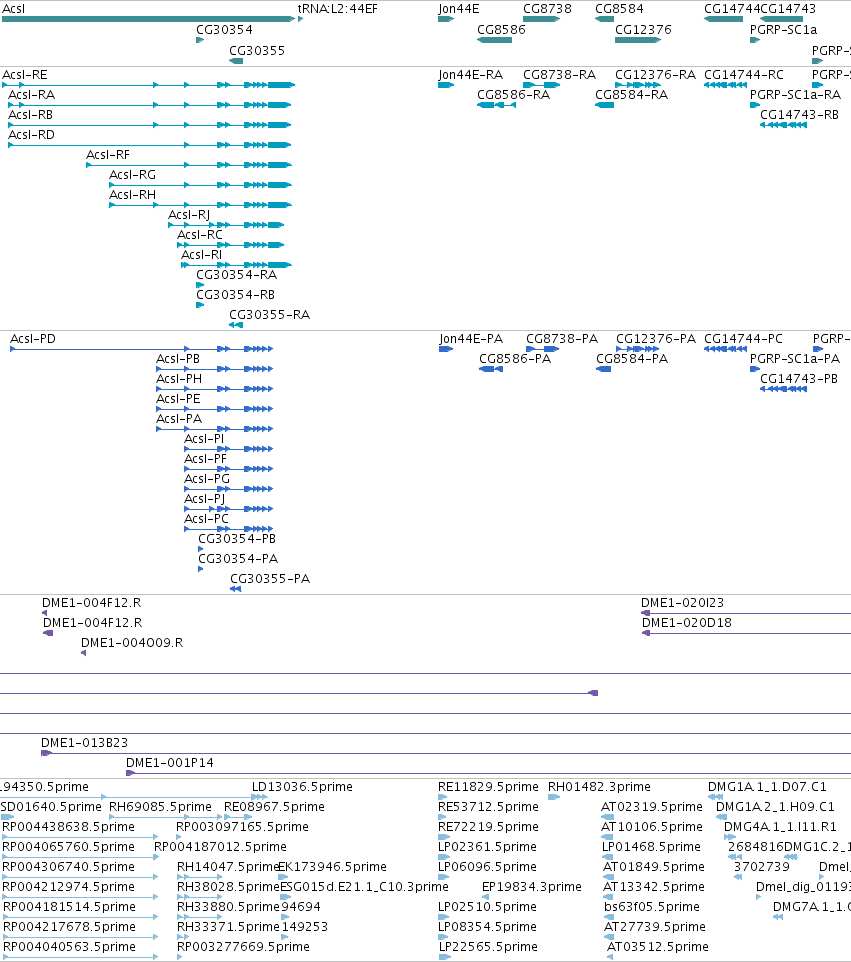Select the Acsl-RF transcript label
851x962 pixels.
pyautogui.click(x=108, y=155)
